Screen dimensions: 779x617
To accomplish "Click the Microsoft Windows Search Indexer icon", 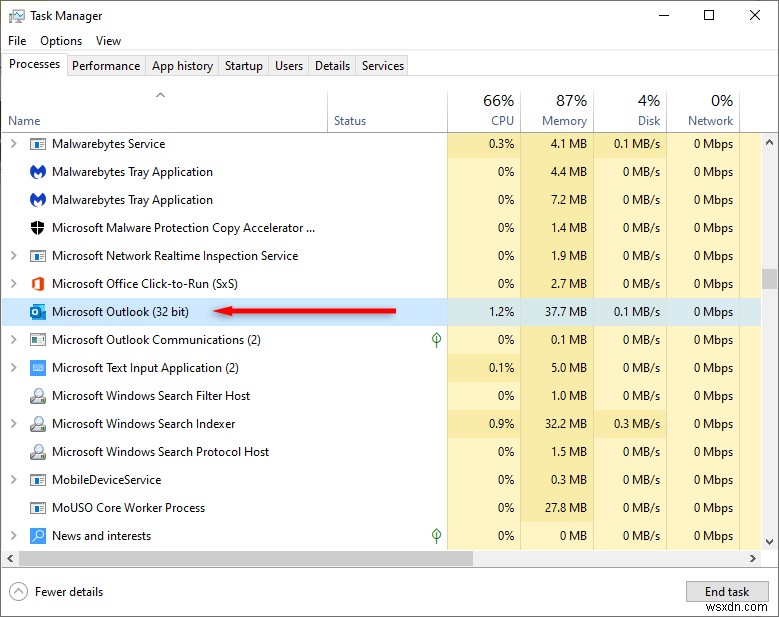I will (38, 424).
